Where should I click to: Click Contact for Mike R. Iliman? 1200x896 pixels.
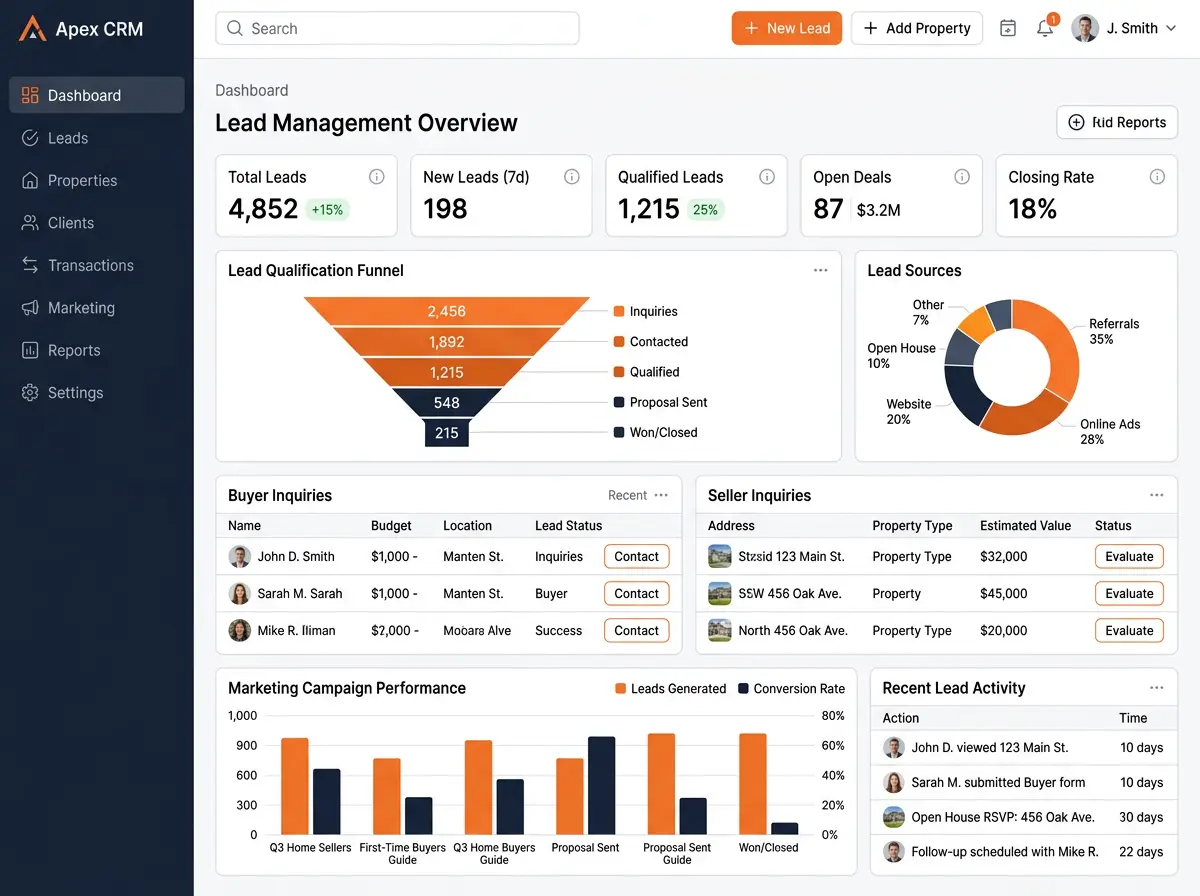(x=637, y=631)
